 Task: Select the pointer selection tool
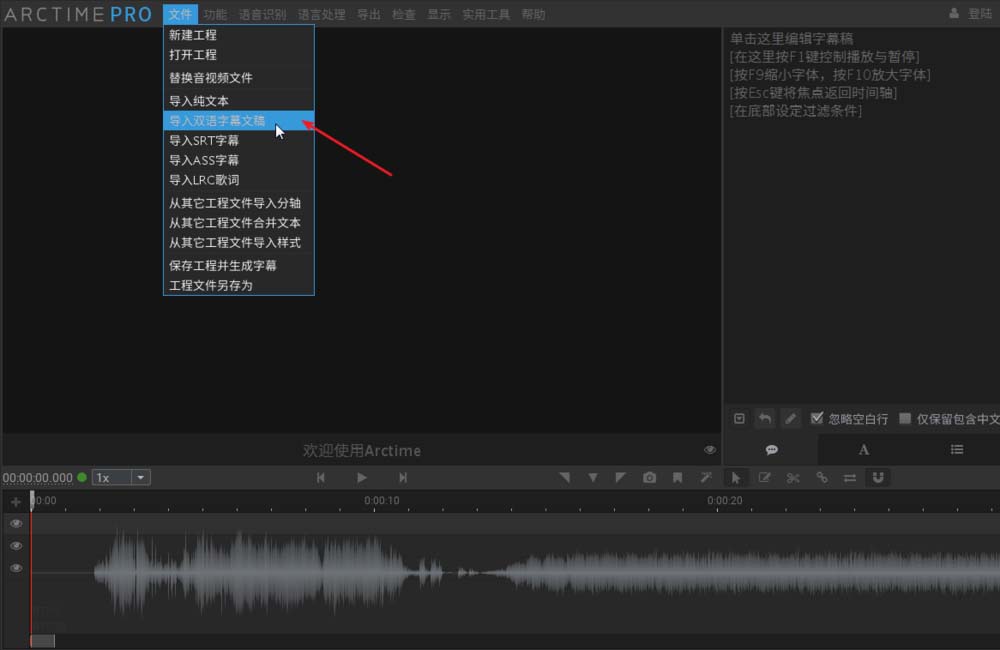(736, 478)
